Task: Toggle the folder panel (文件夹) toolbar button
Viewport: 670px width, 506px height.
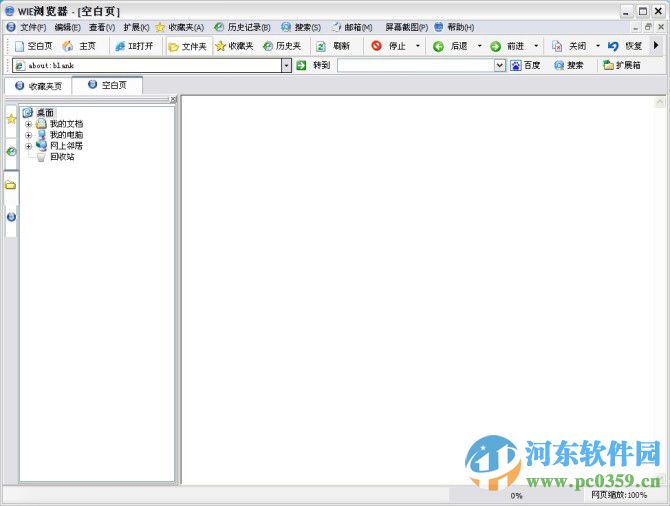Action: (x=188, y=46)
